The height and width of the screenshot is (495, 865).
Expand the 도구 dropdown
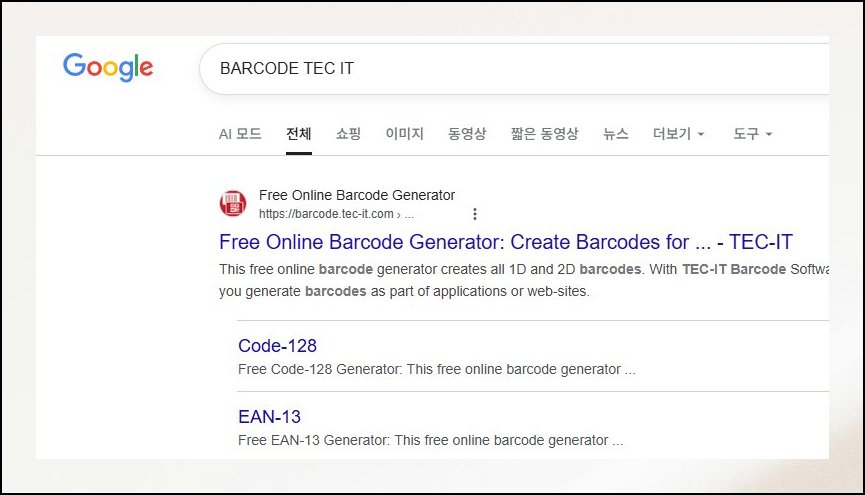click(752, 134)
